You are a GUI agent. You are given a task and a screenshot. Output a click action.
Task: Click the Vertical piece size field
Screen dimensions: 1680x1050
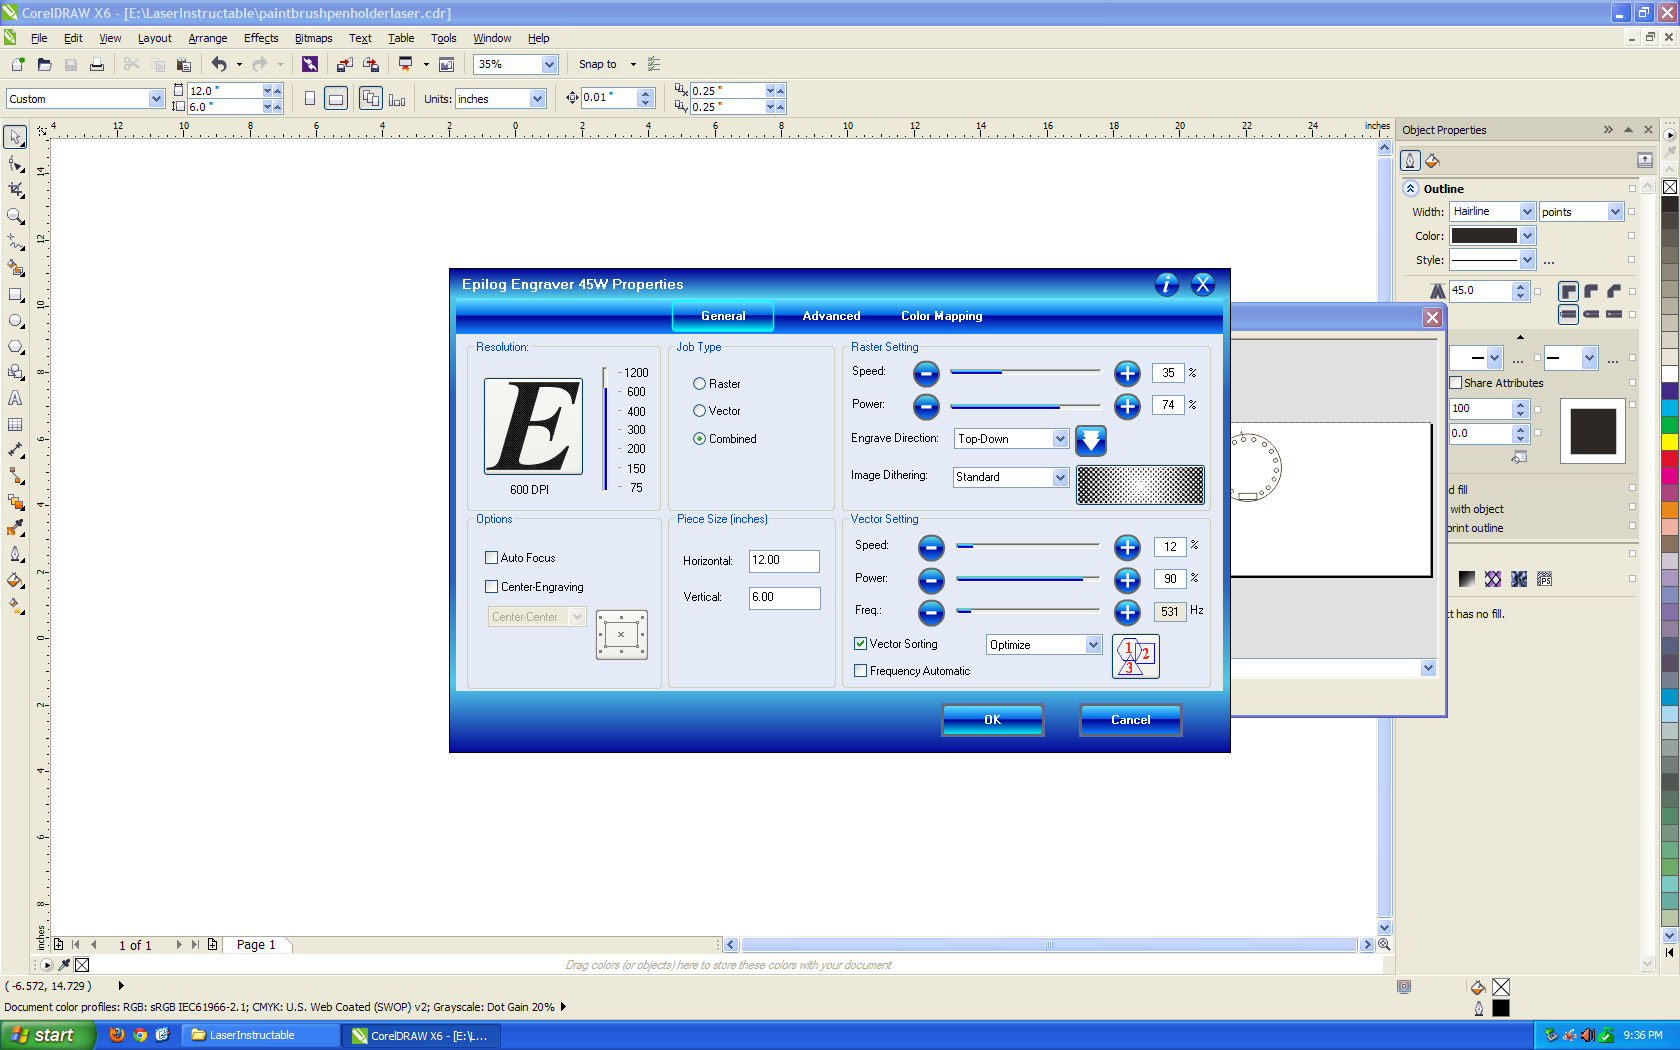(x=784, y=597)
